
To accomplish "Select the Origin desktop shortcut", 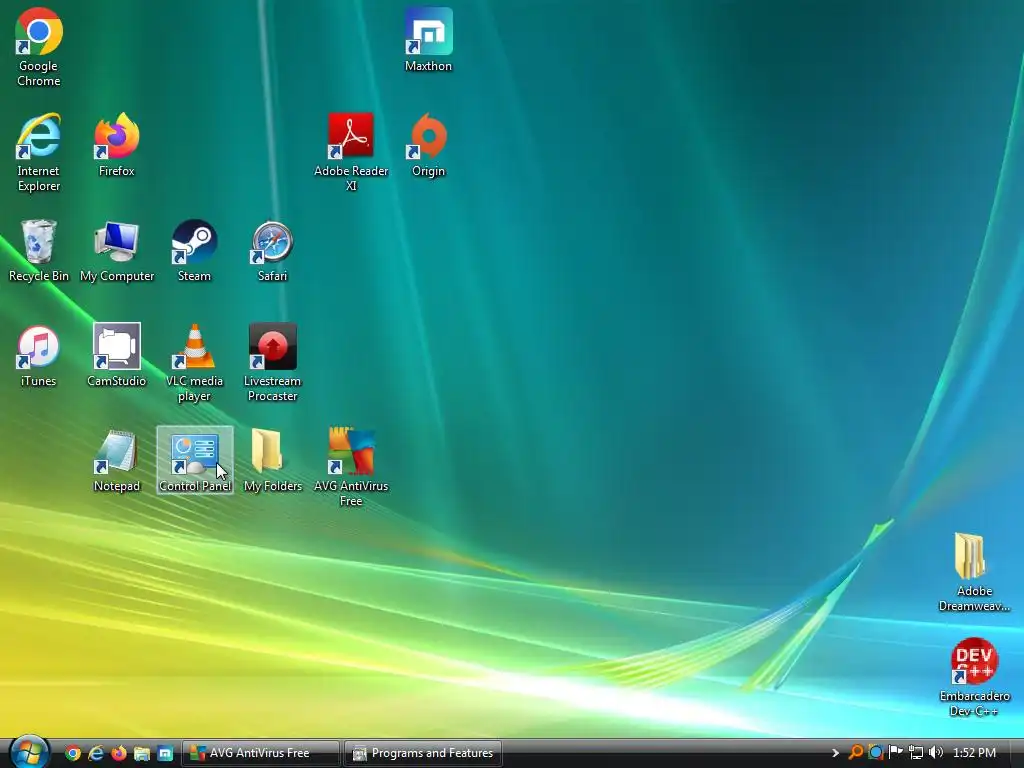I will point(428,144).
